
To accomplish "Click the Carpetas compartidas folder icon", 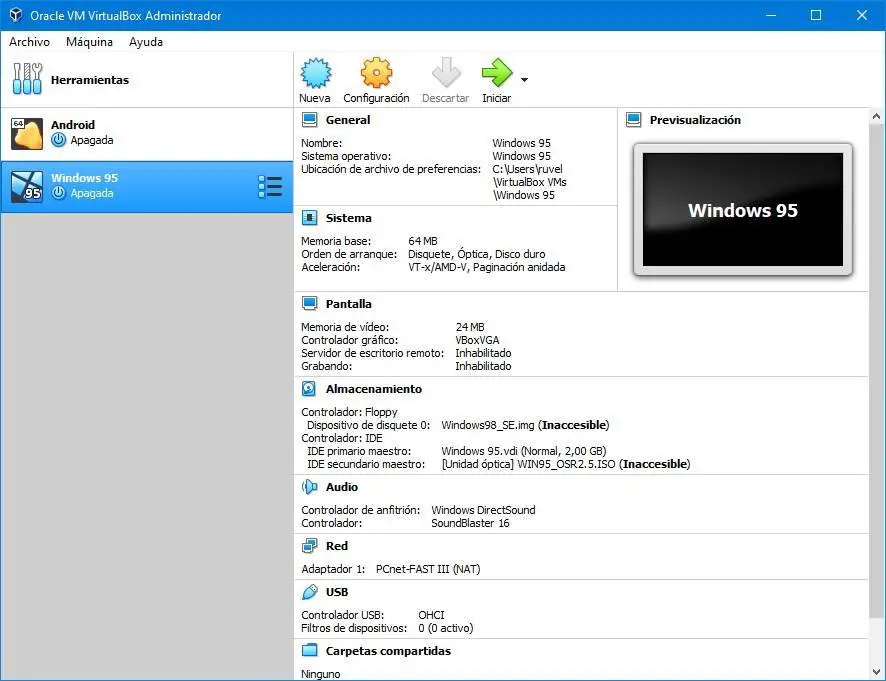I will tap(309, 650).
